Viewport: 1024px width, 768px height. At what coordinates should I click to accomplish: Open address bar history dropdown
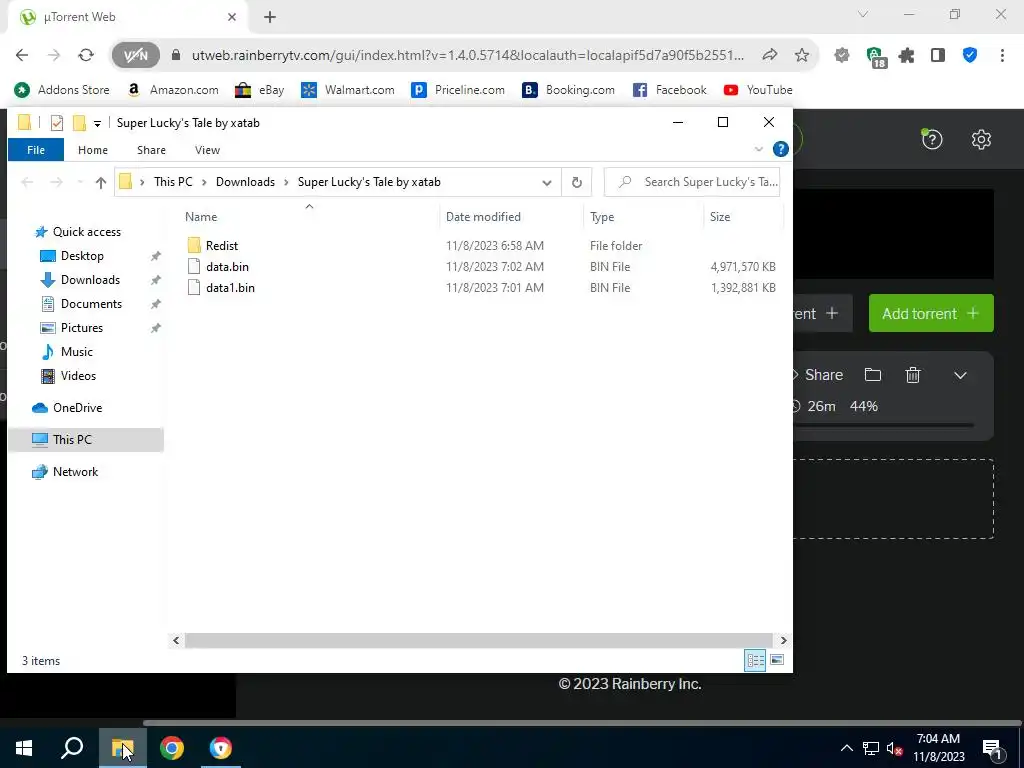click(x=547, y=182)
